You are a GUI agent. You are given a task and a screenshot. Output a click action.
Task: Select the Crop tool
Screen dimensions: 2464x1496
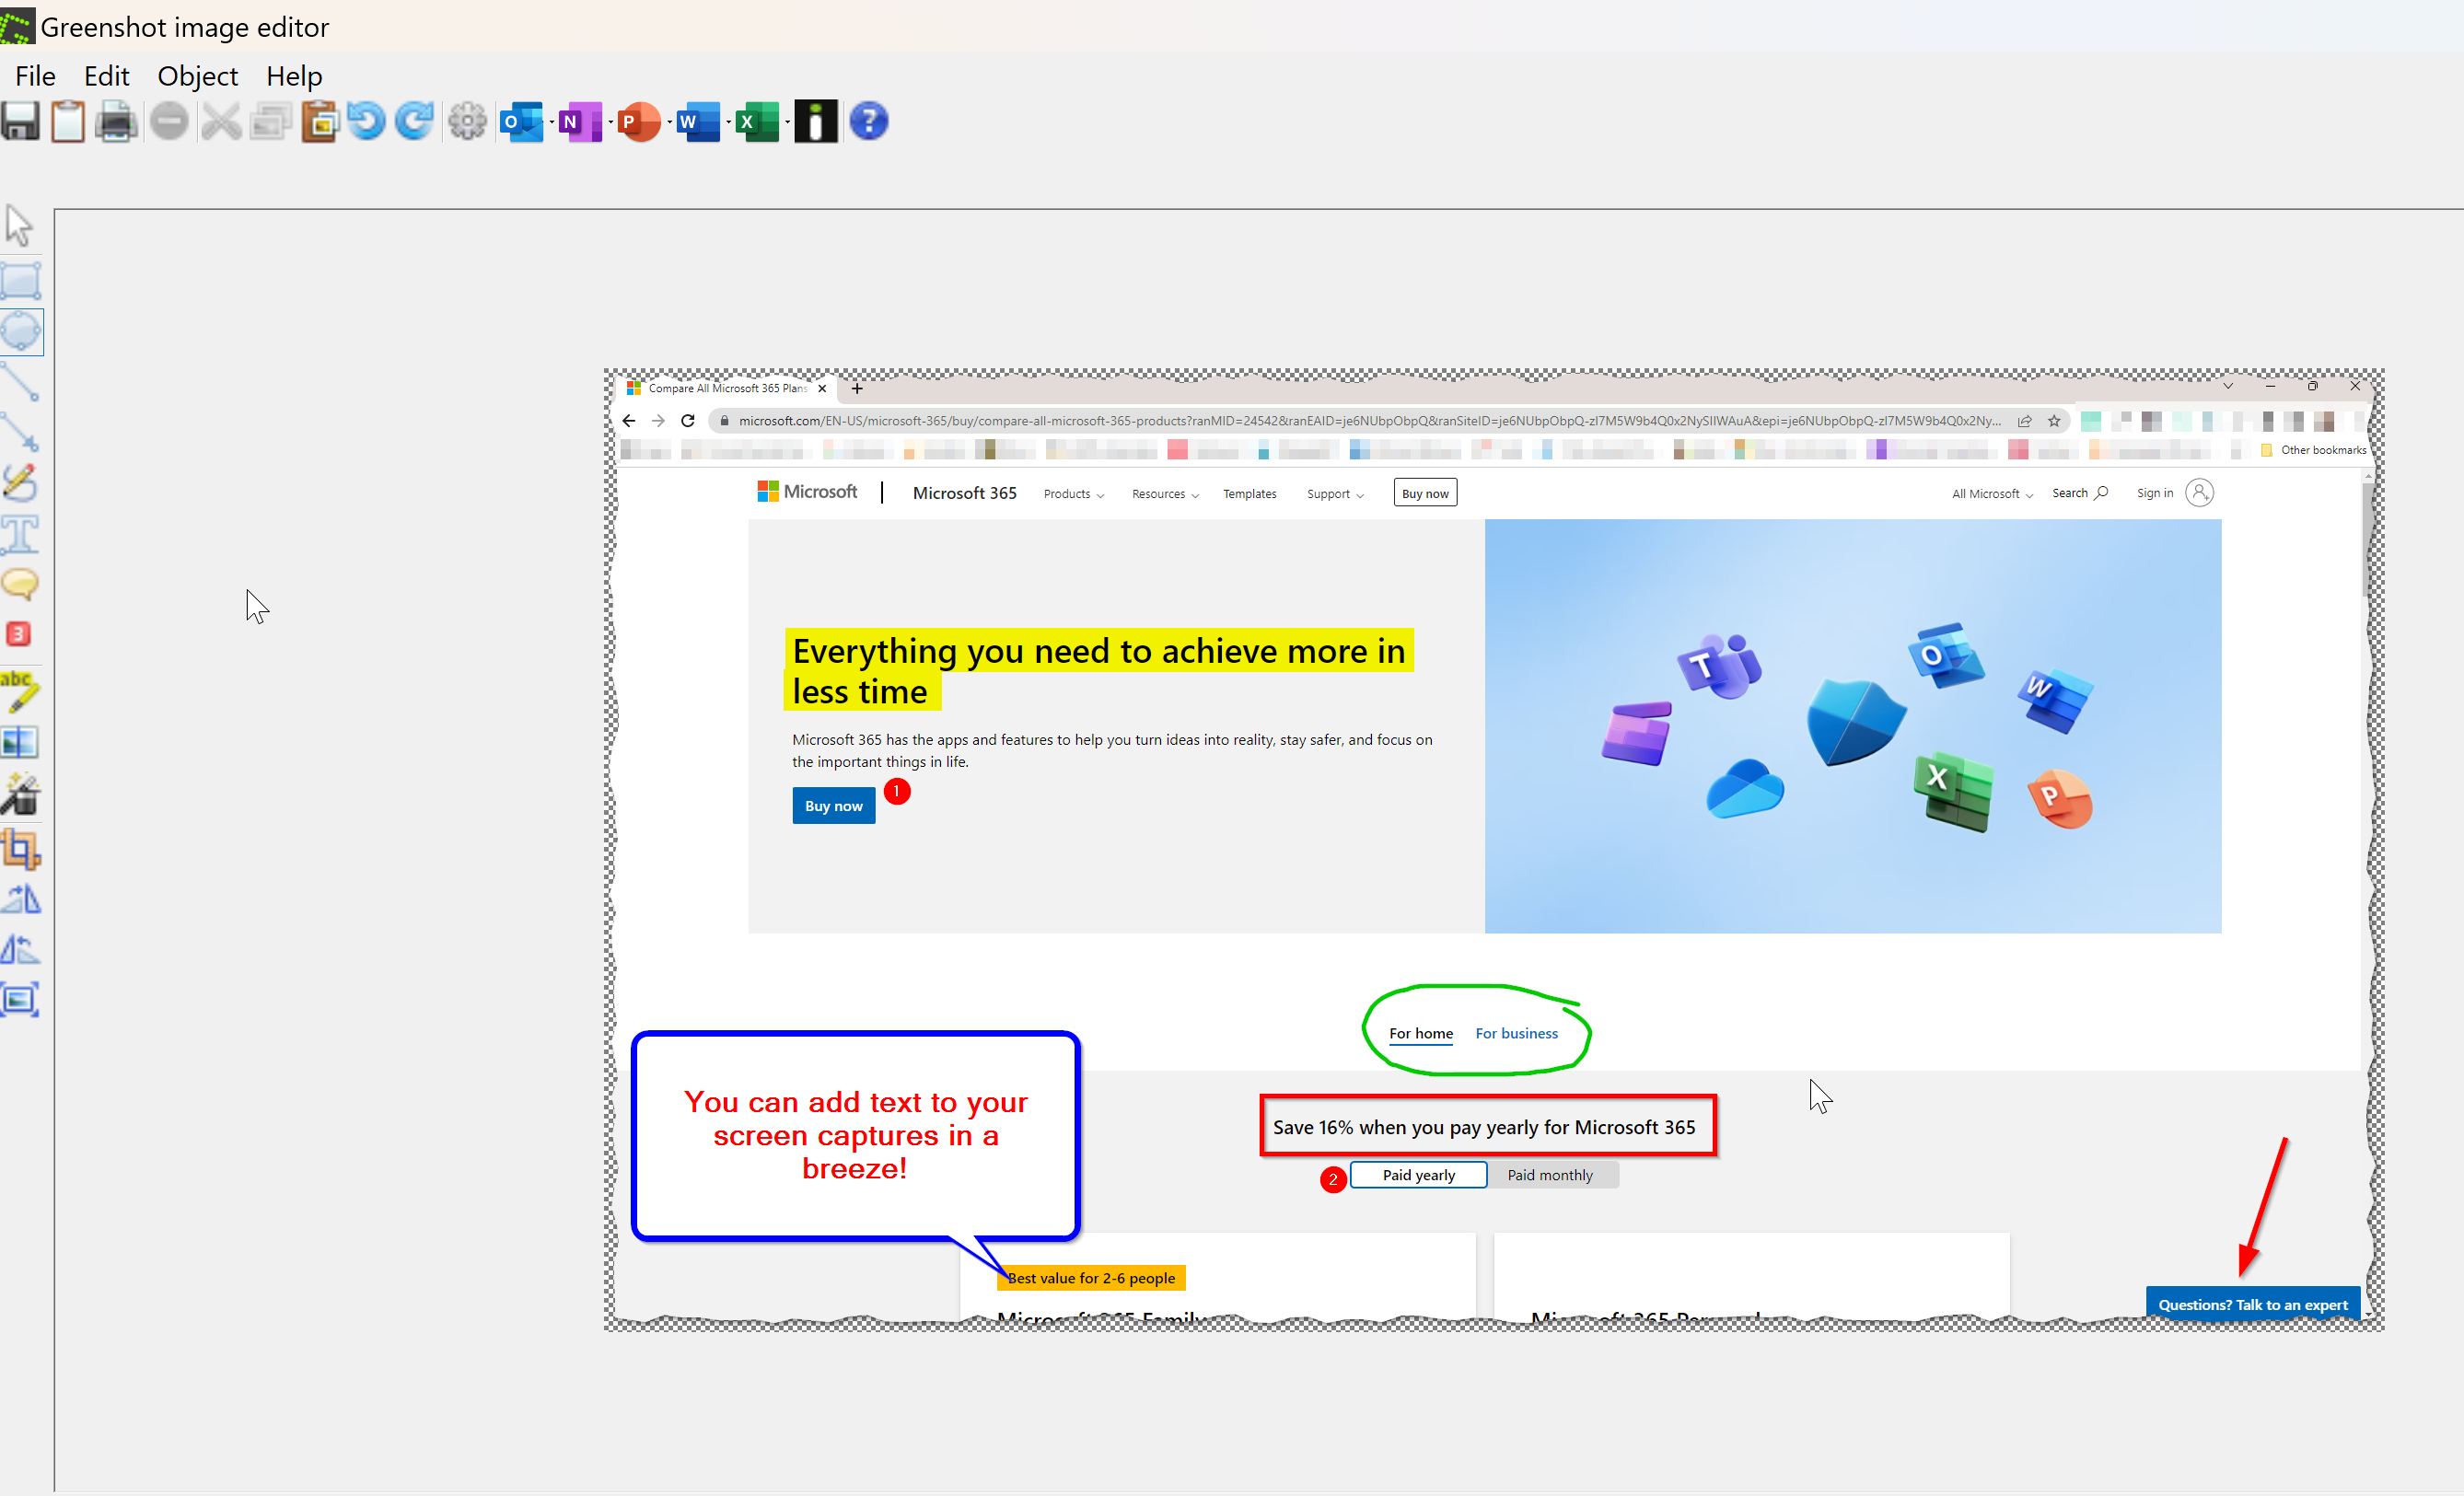[21, 849]
